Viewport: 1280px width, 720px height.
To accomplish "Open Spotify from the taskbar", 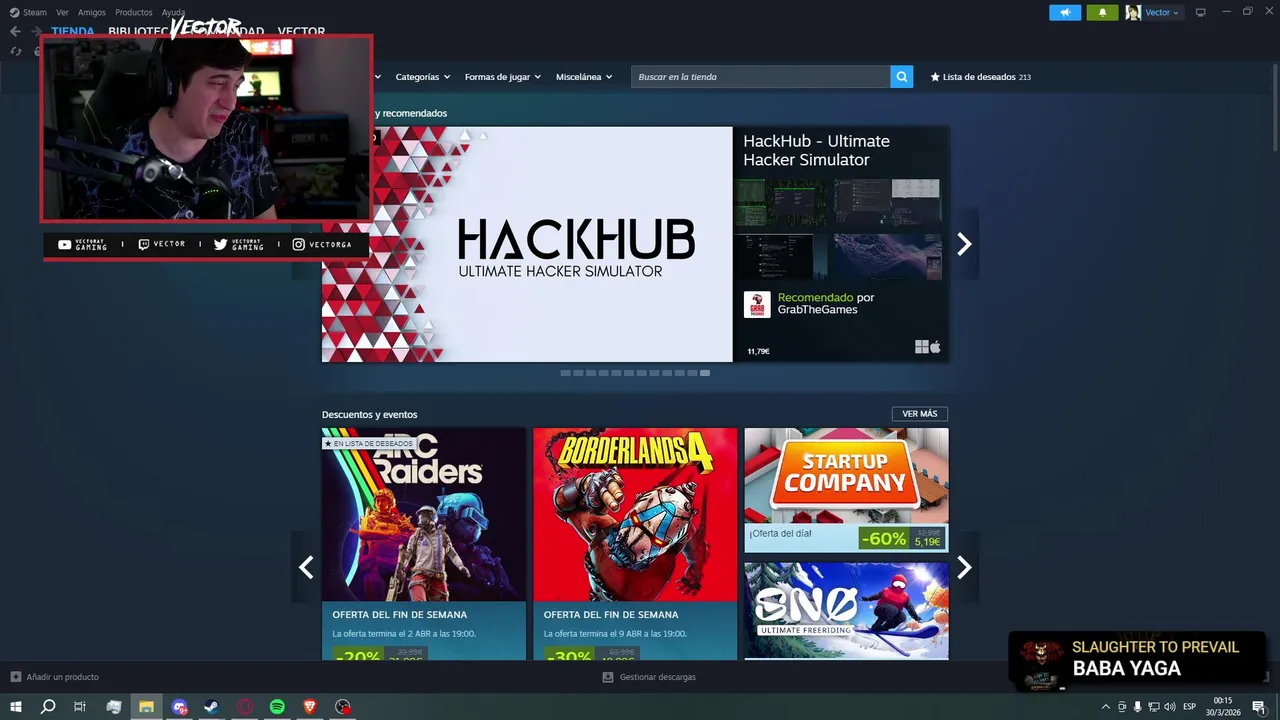I will 277,707.
